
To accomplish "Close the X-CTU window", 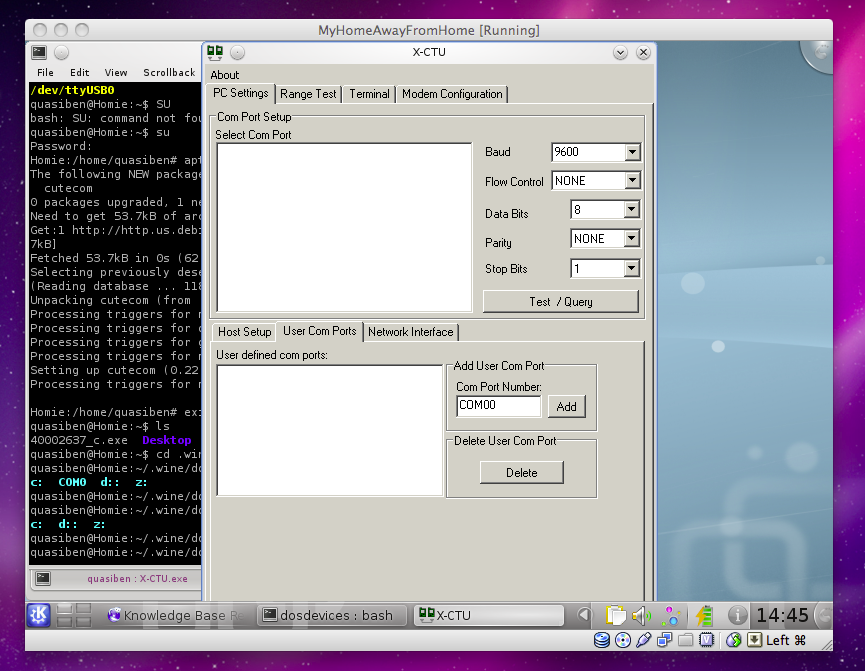I will tap(643, 52).
